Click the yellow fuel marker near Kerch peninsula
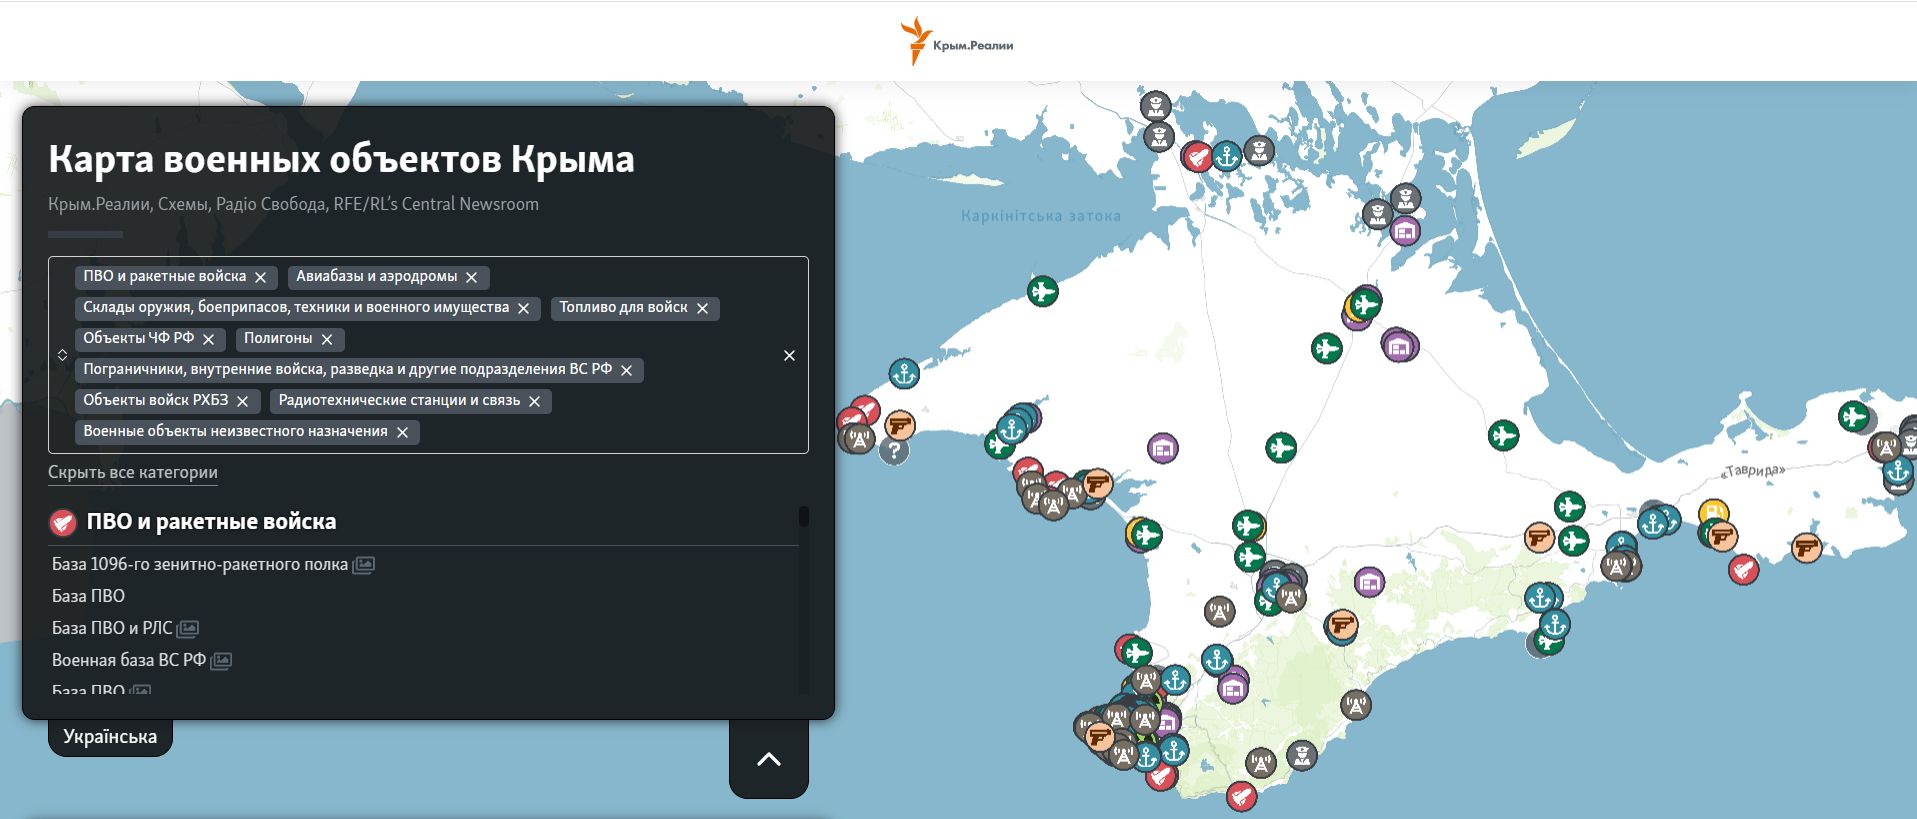 pos(1713,512)
